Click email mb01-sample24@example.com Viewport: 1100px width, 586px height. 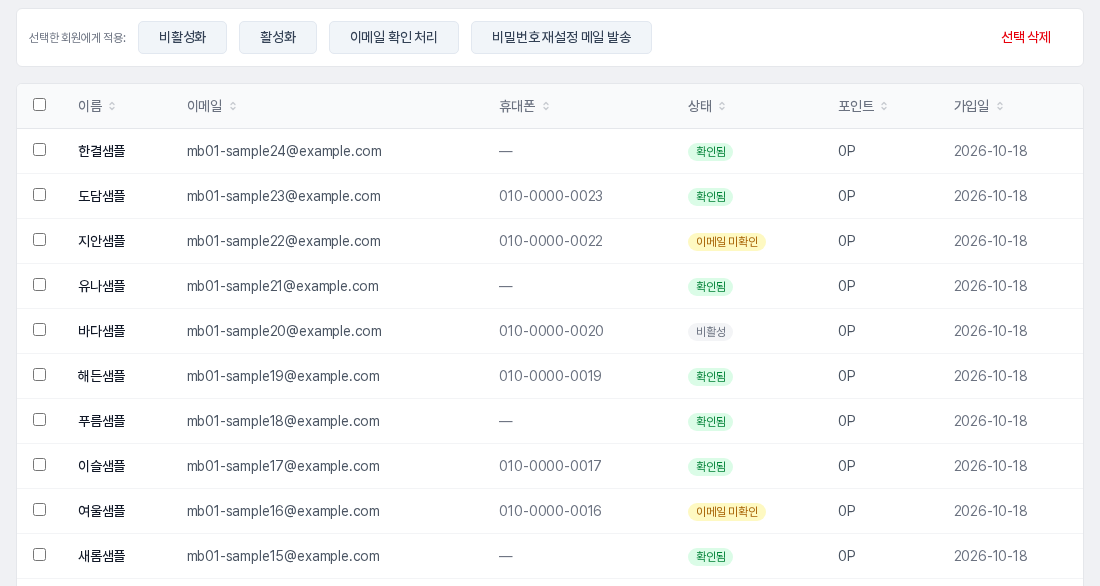click(x=284, y=151)
